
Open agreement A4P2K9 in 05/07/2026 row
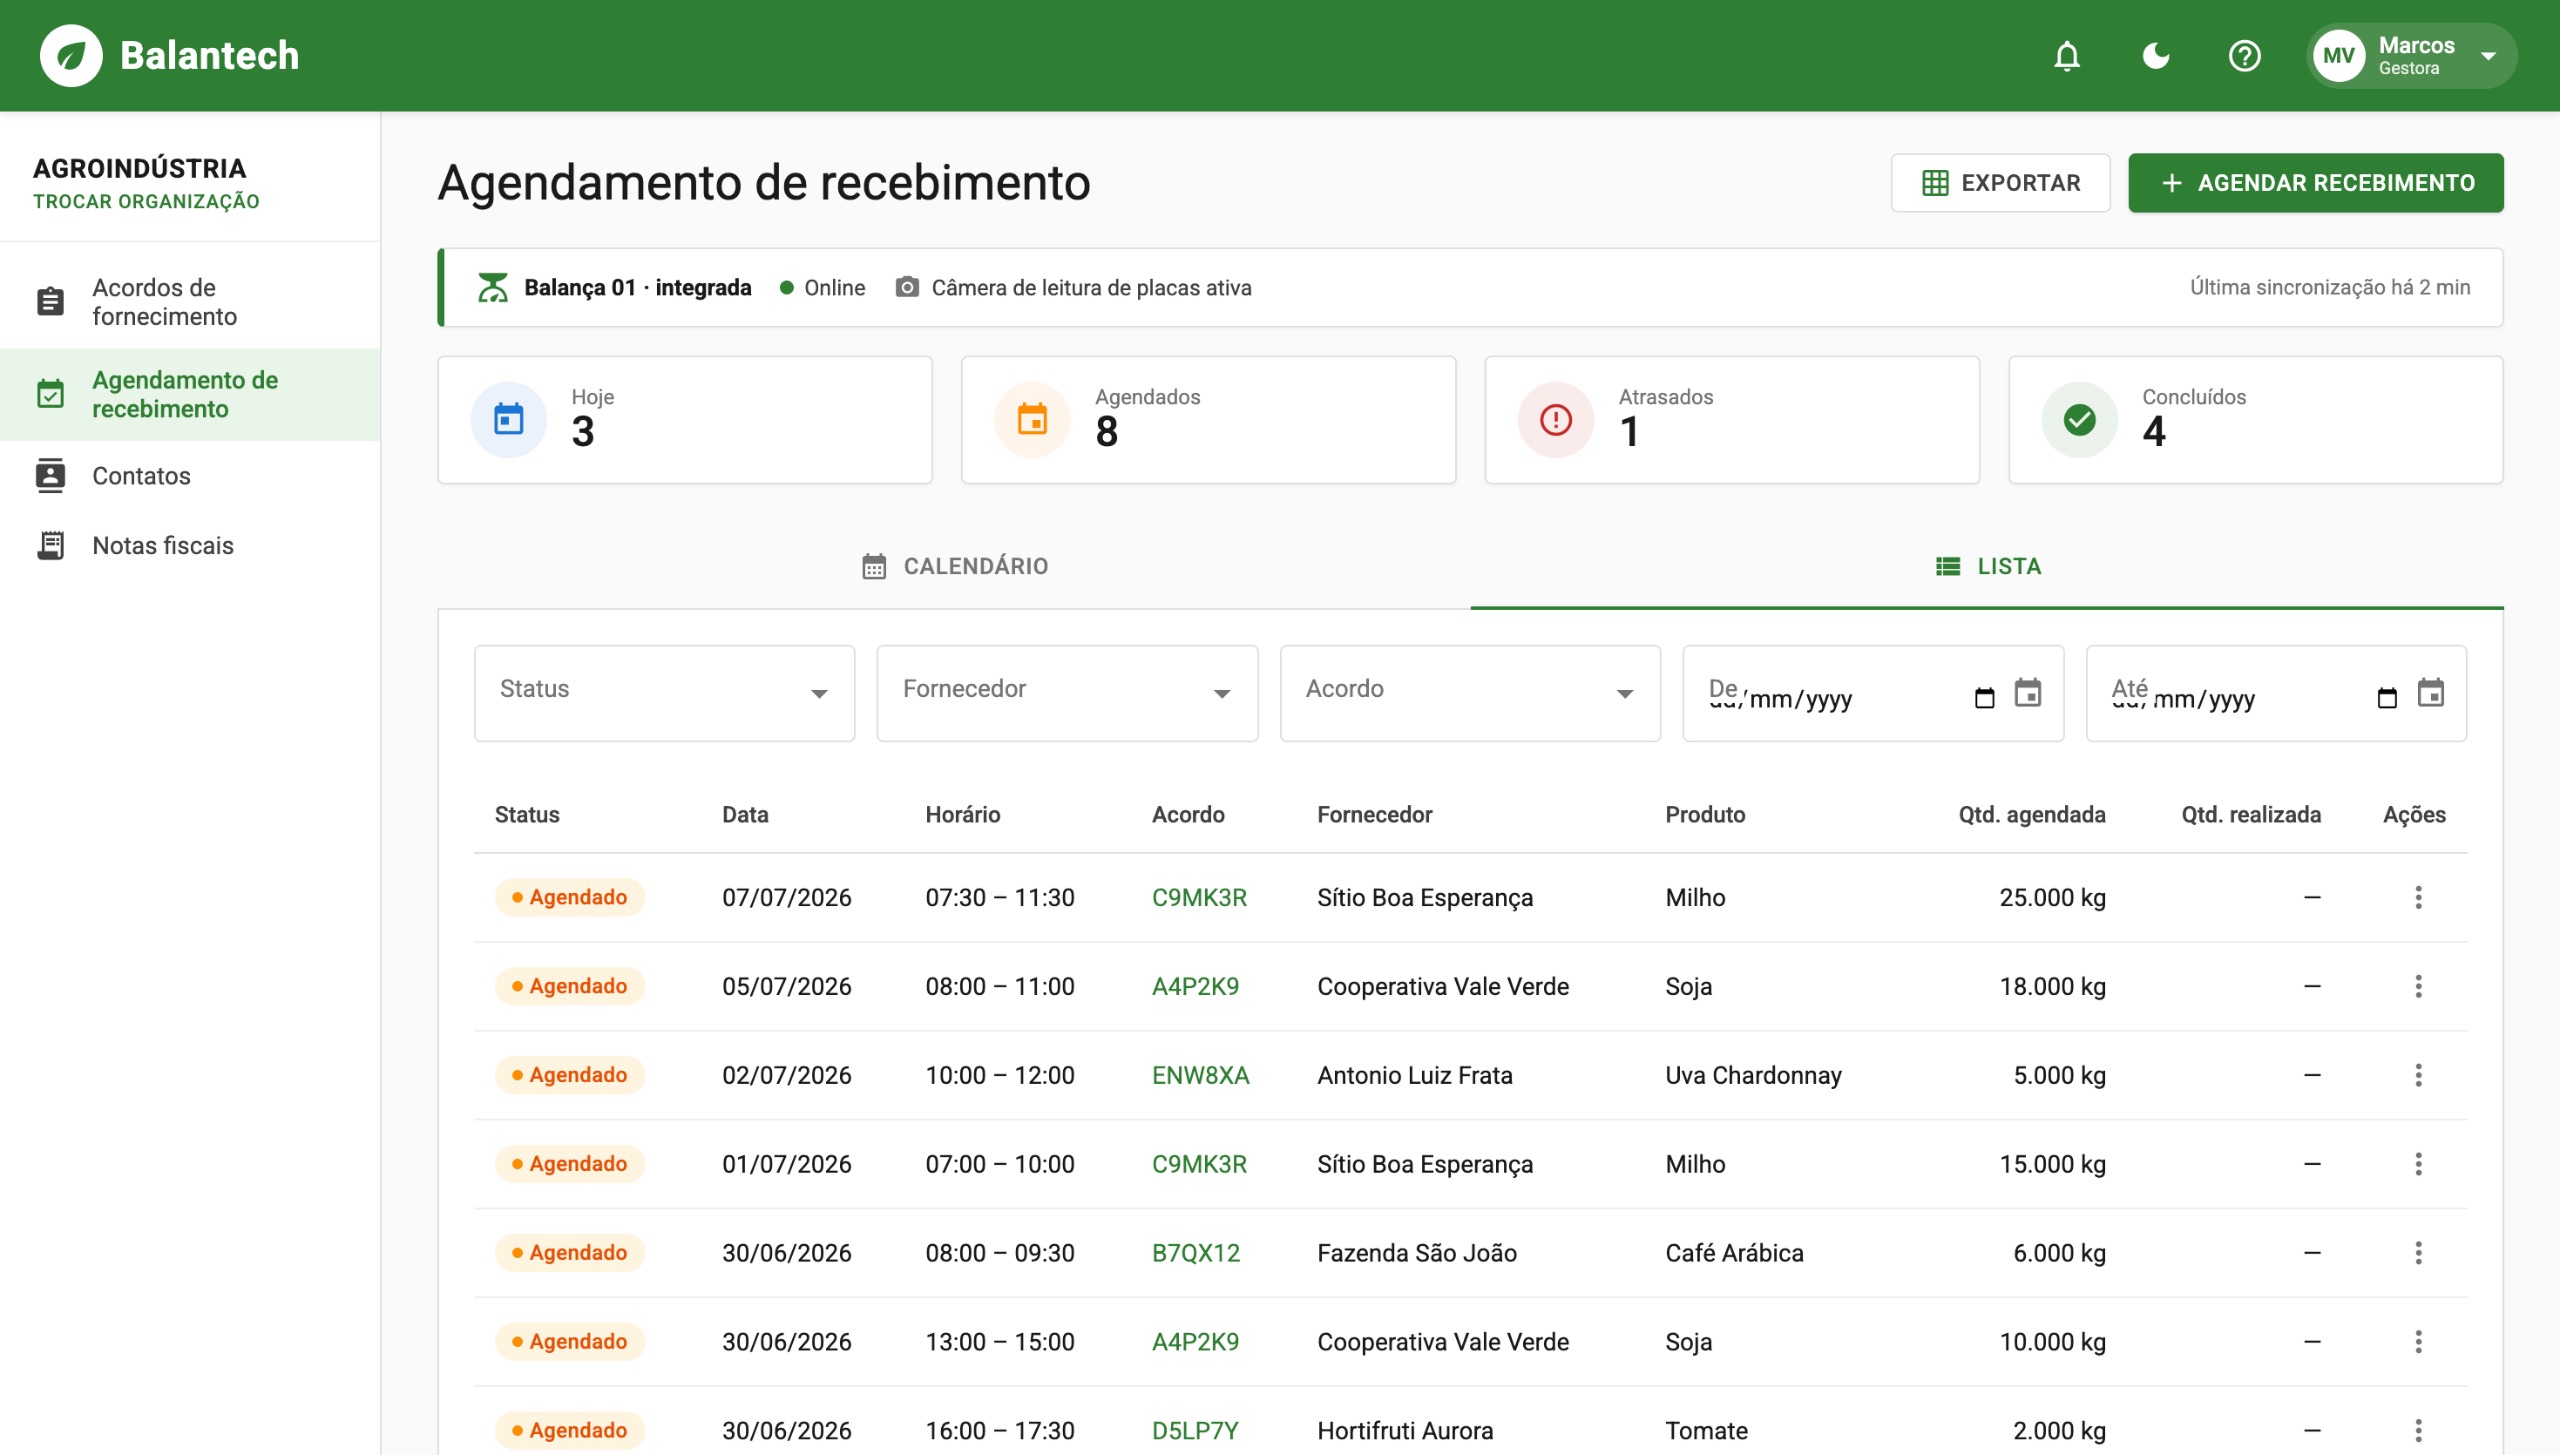[1195, 986]
